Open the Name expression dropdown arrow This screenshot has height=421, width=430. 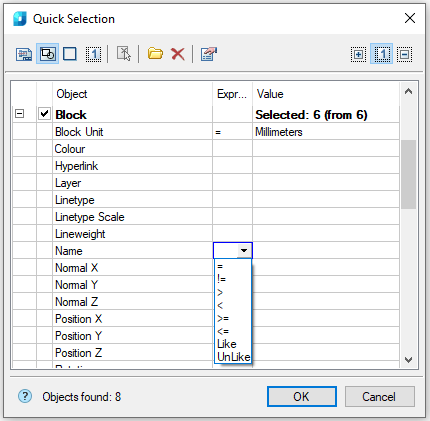click(x=244, y=250)
